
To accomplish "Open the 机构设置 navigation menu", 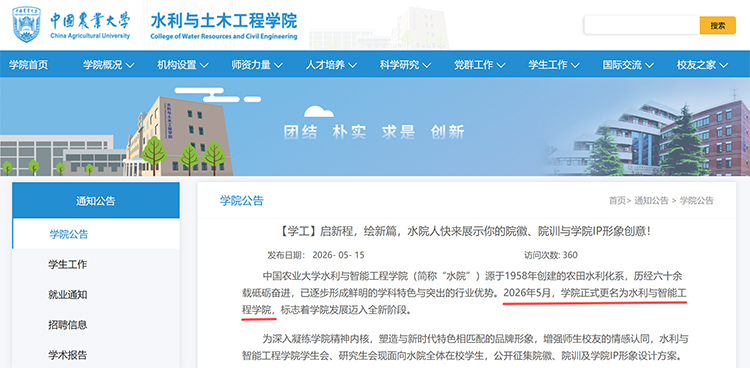I will 177,65.
